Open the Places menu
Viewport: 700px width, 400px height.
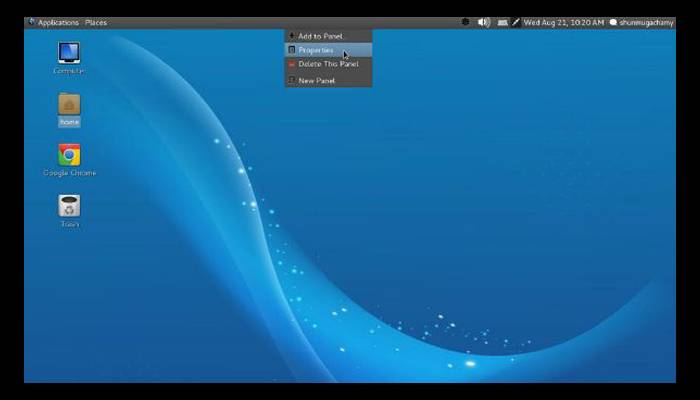(96, 22)
